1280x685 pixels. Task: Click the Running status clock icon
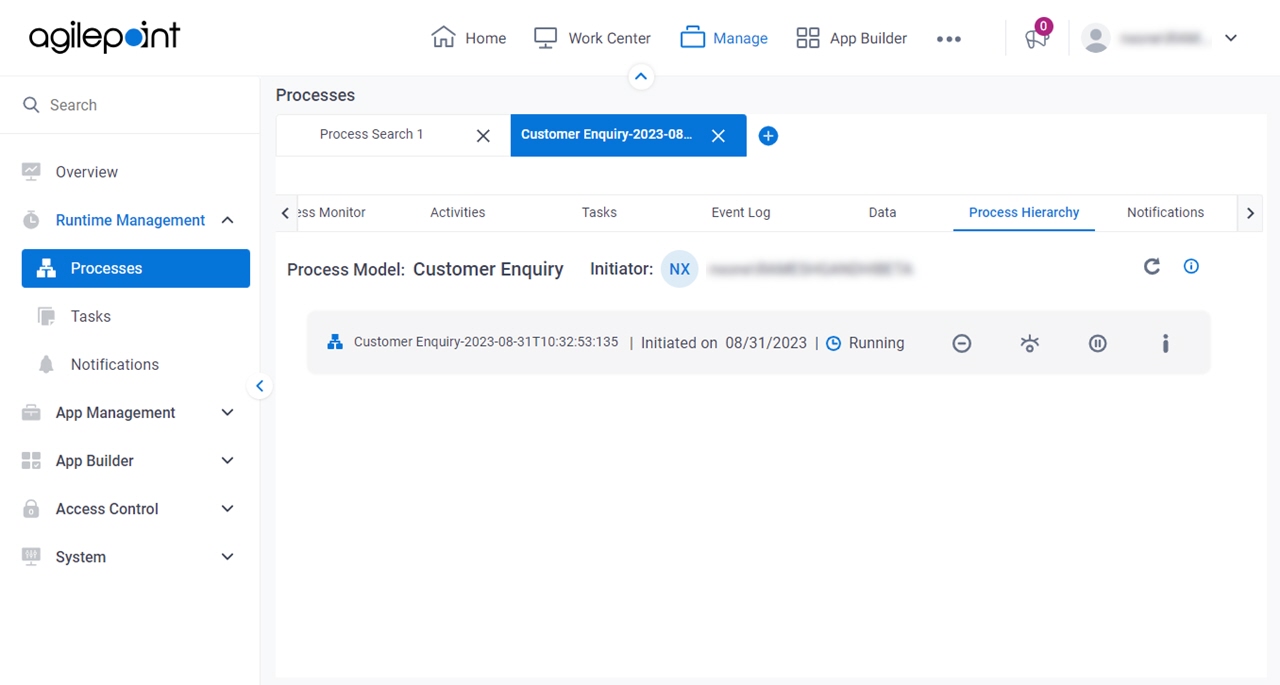pyautogui.click(x=833, y=343)
